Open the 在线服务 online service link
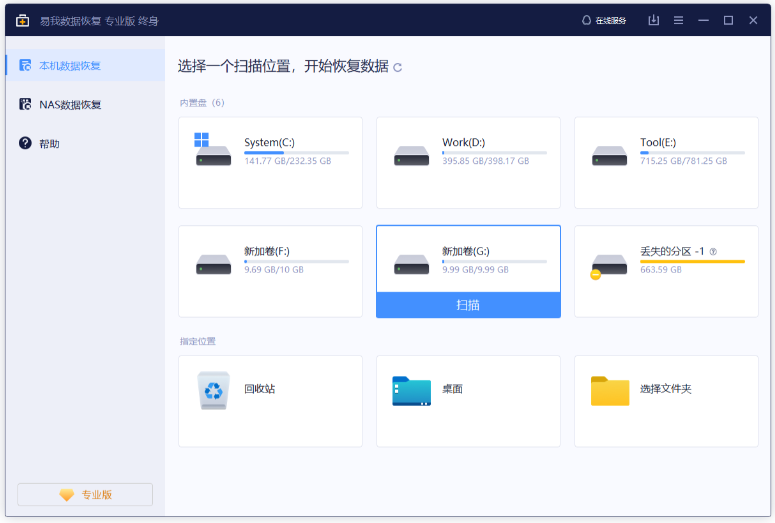This screenshot has width=775, height=523. (x=603, y=20)
